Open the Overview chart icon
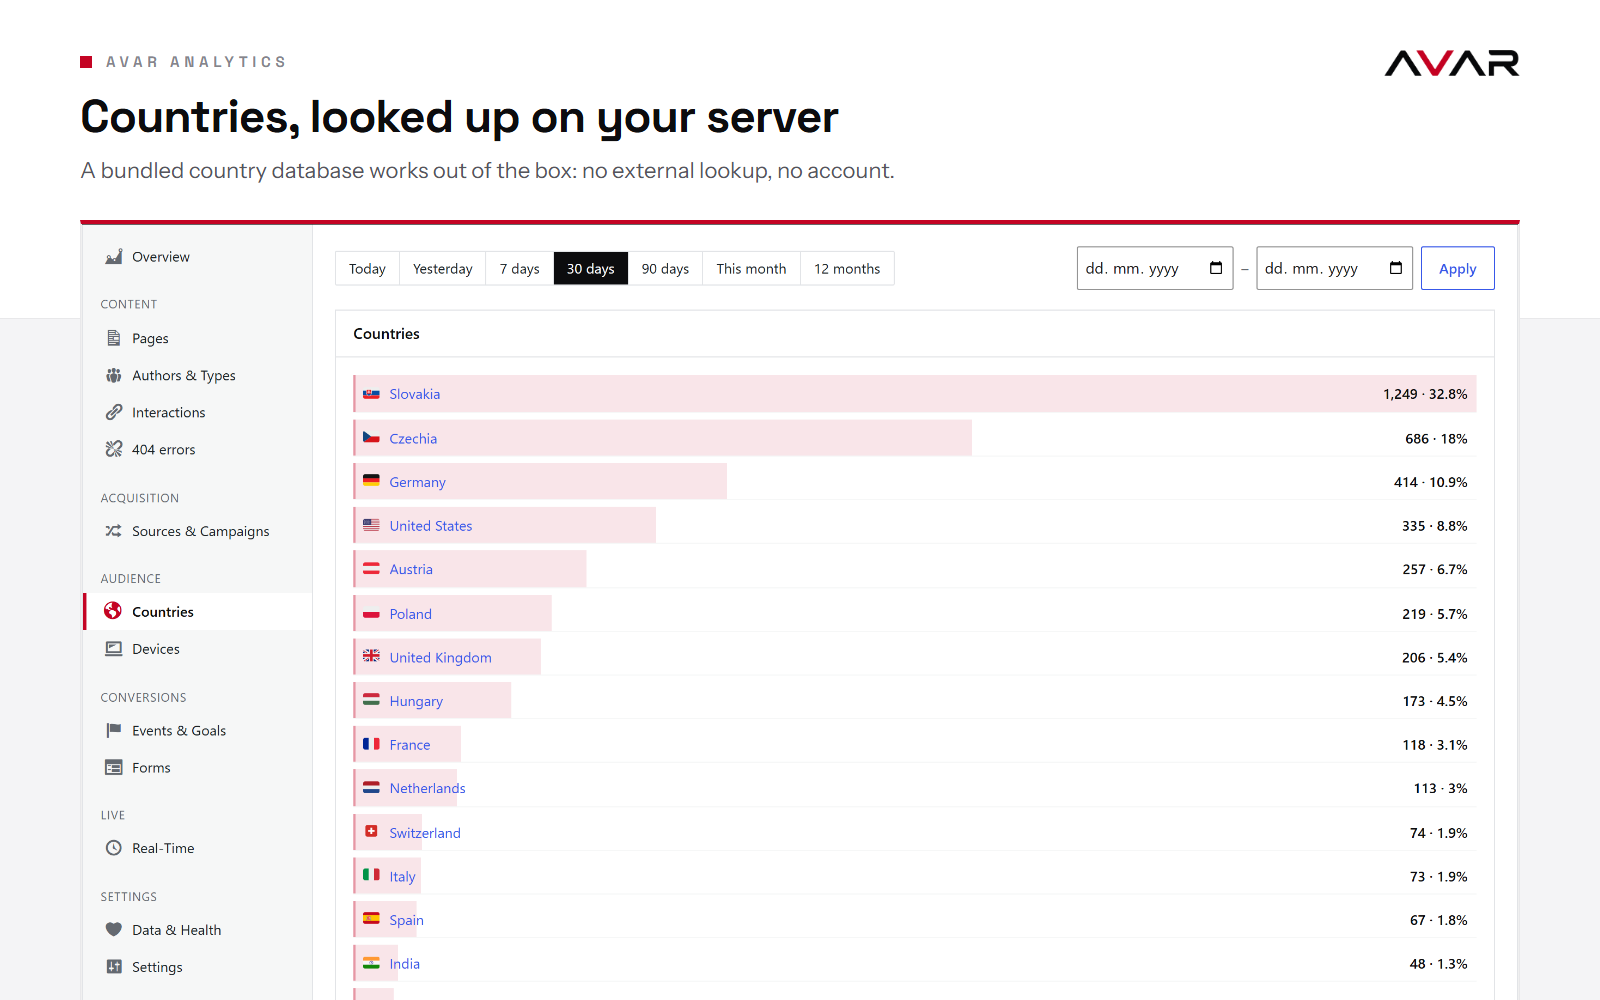This screenshot has width=1600, height=1000. (114, 257)
